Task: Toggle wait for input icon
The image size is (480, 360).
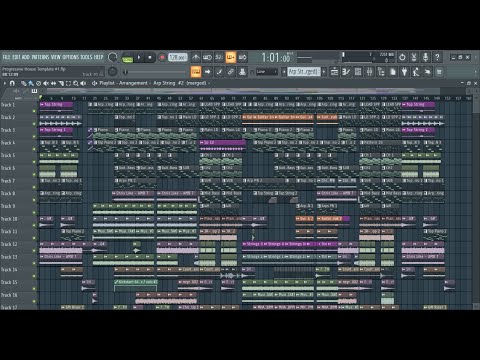Action: (207, 58)
